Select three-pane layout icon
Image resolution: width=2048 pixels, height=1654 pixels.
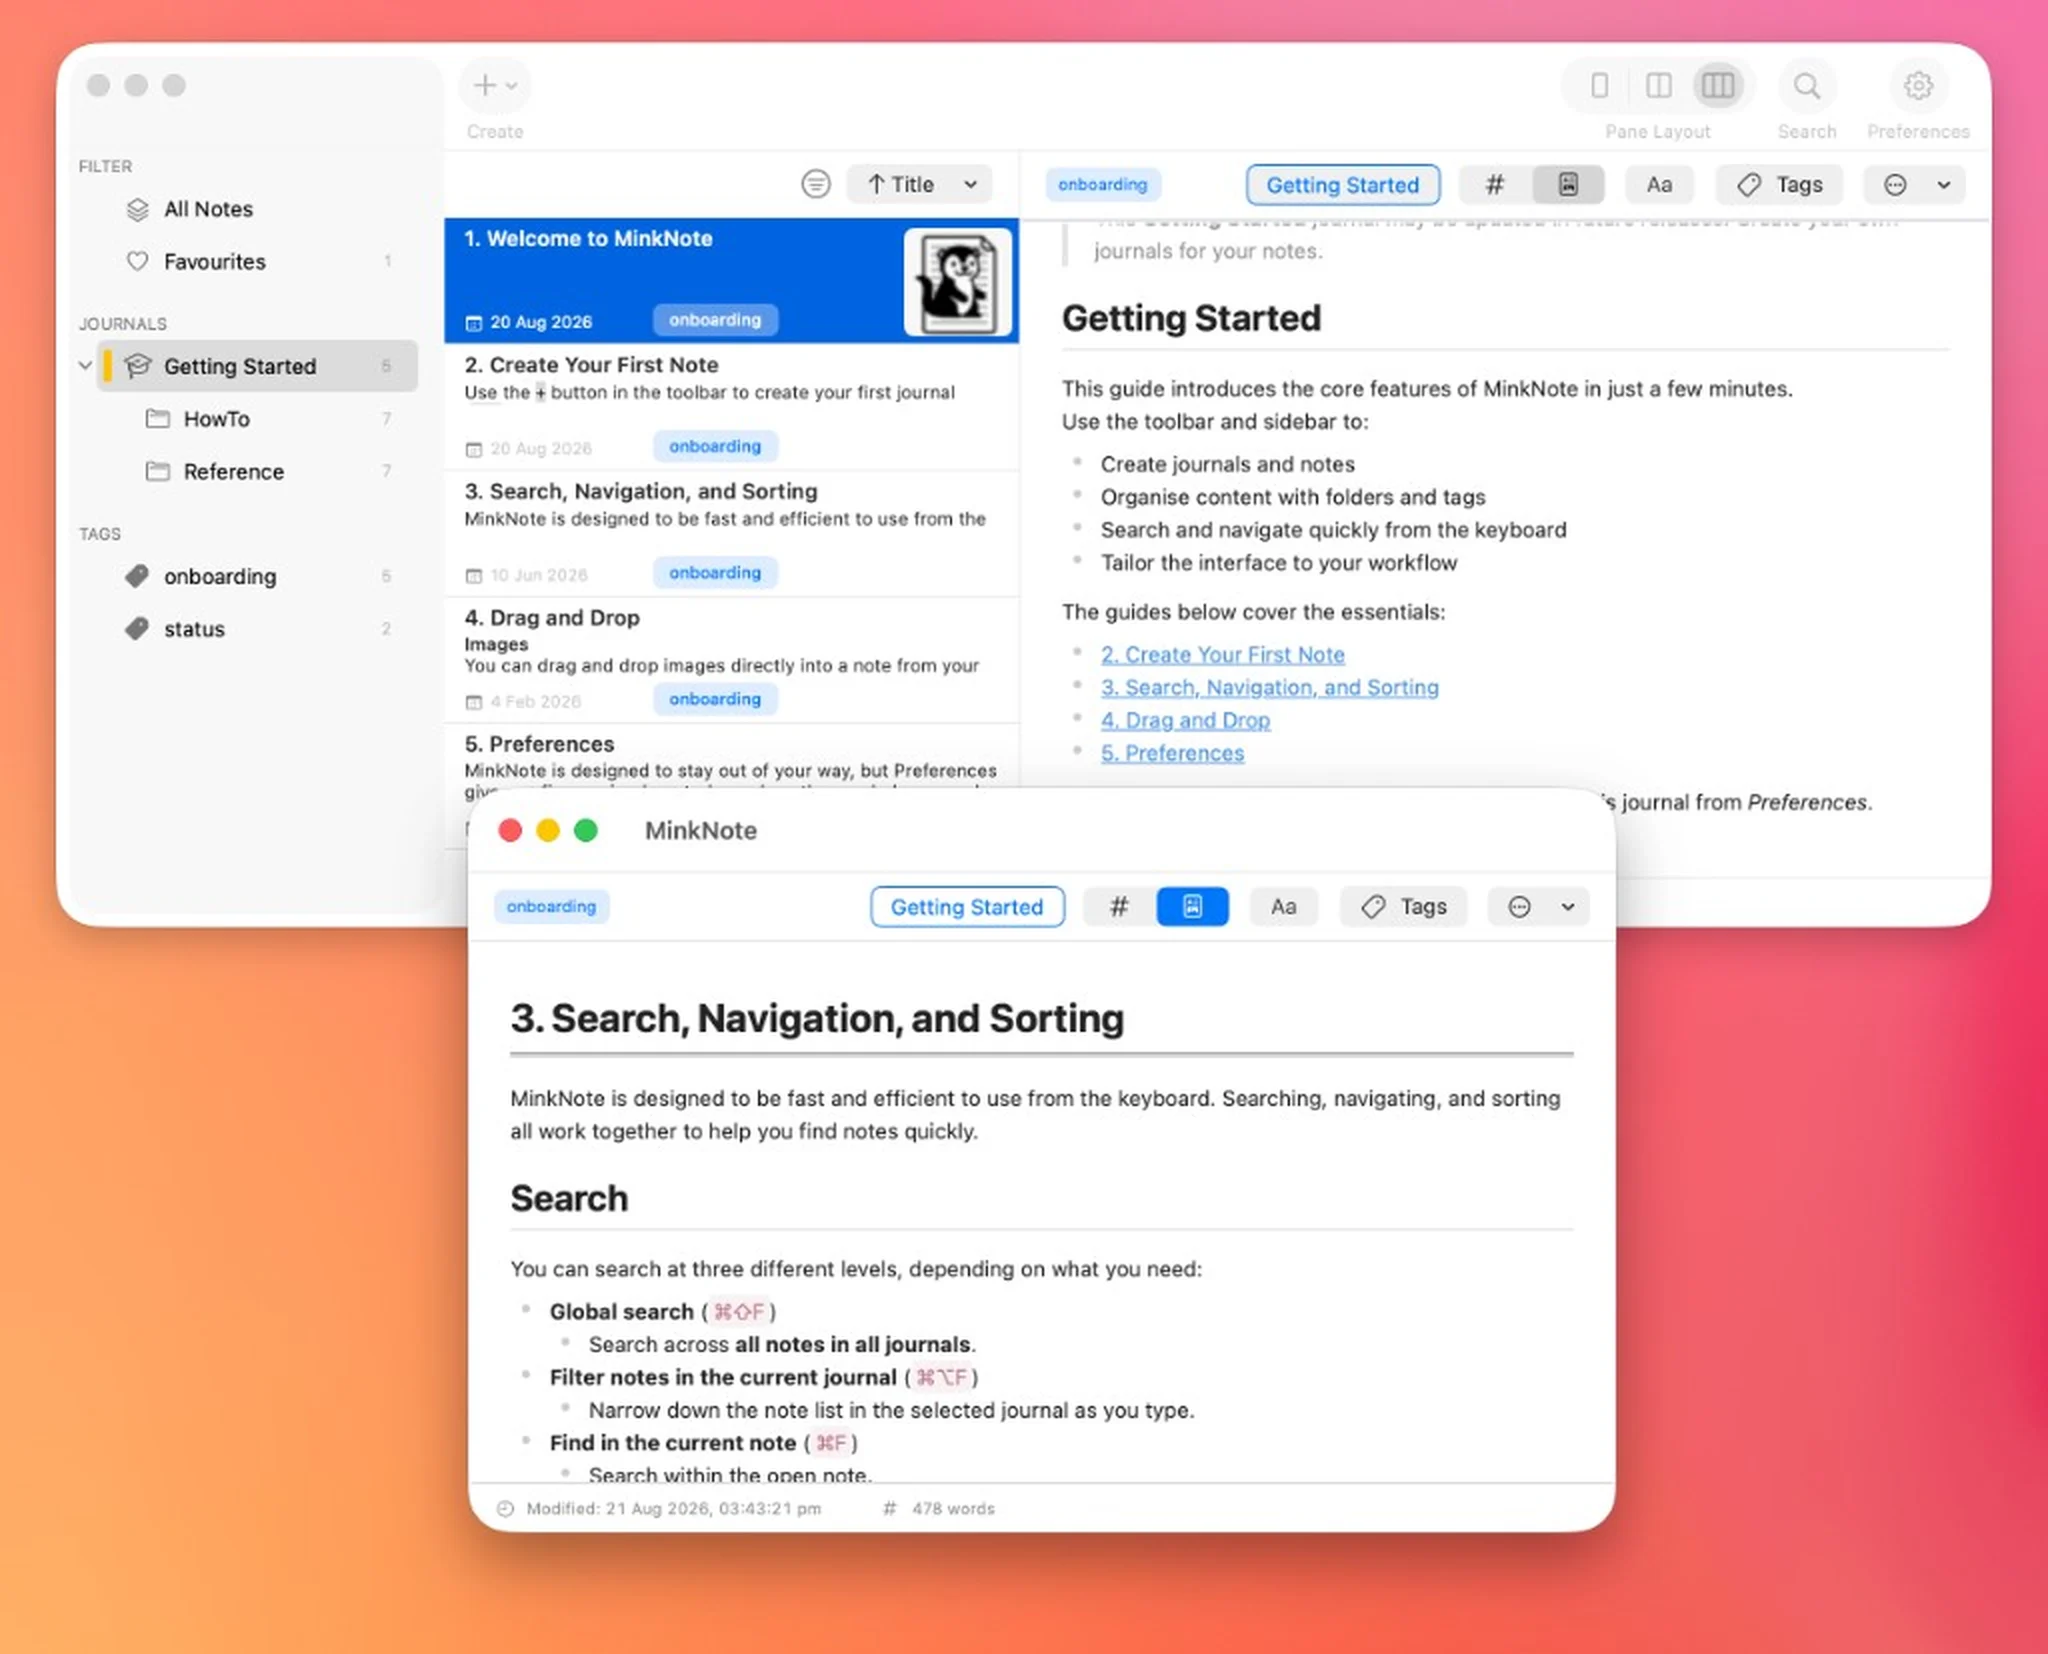[1718, 86]
